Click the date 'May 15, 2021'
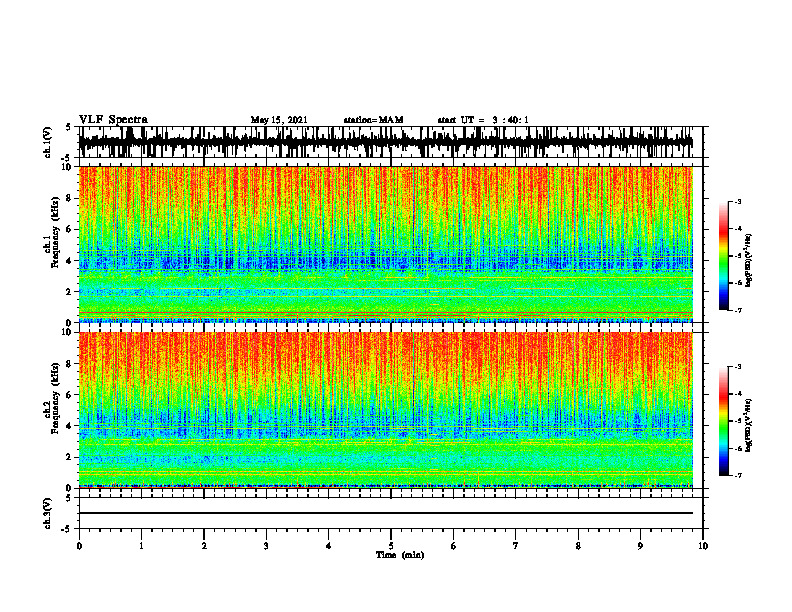 279,120
